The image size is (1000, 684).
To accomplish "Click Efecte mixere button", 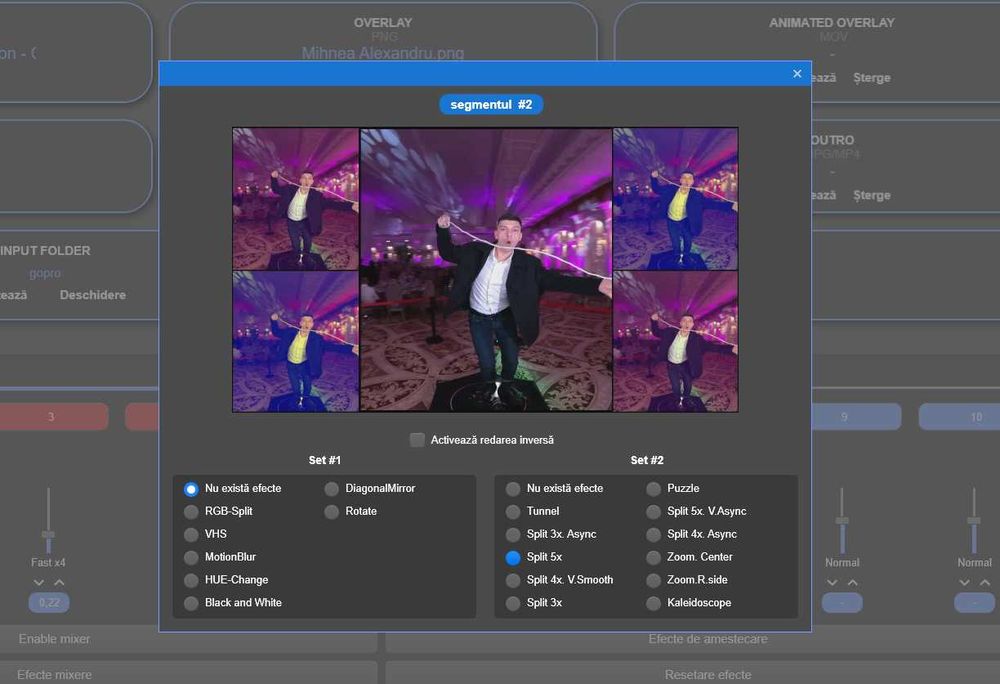I will pos(188,674).
